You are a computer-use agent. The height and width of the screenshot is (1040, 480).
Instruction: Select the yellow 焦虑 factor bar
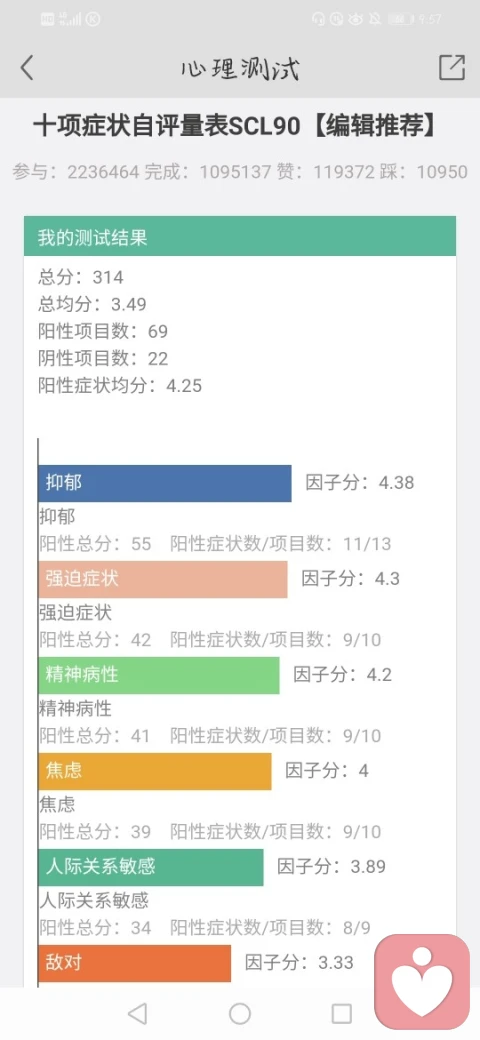154,771
